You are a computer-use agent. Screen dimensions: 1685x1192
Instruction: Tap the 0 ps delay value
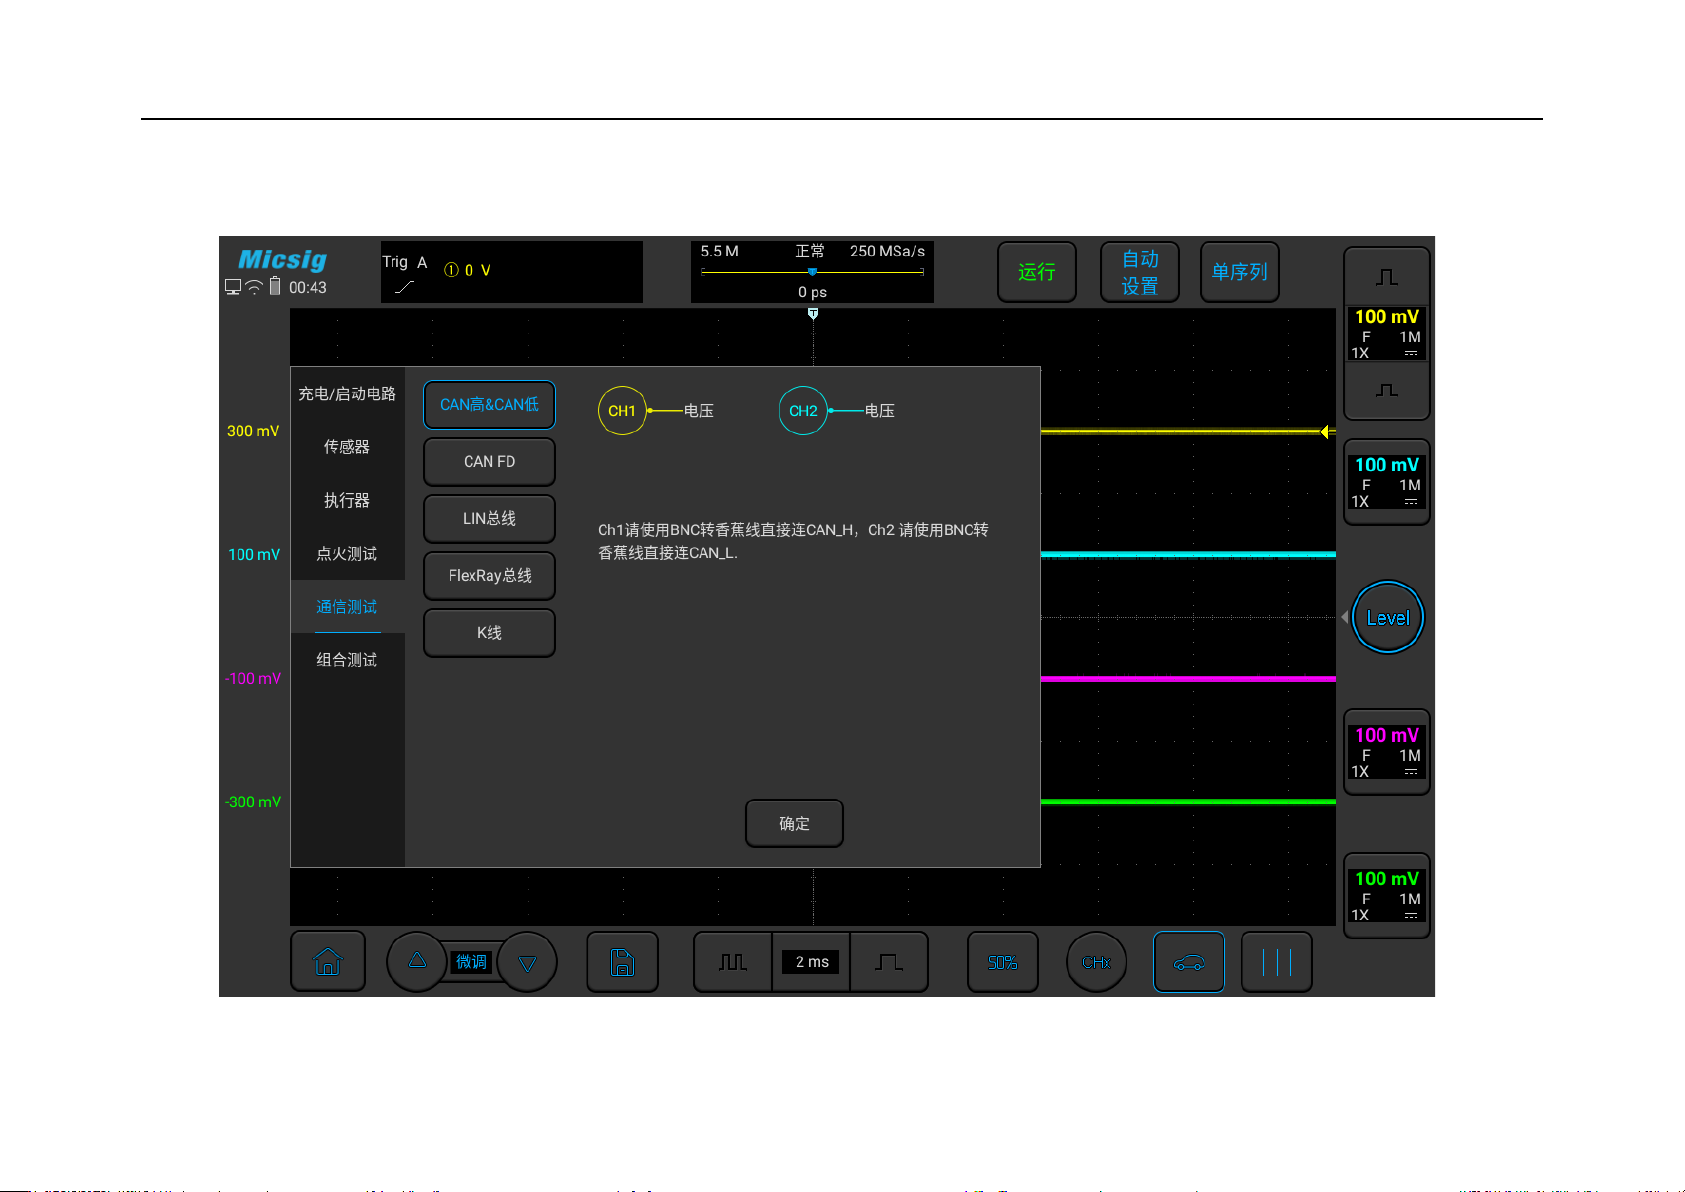coord(812,292)
